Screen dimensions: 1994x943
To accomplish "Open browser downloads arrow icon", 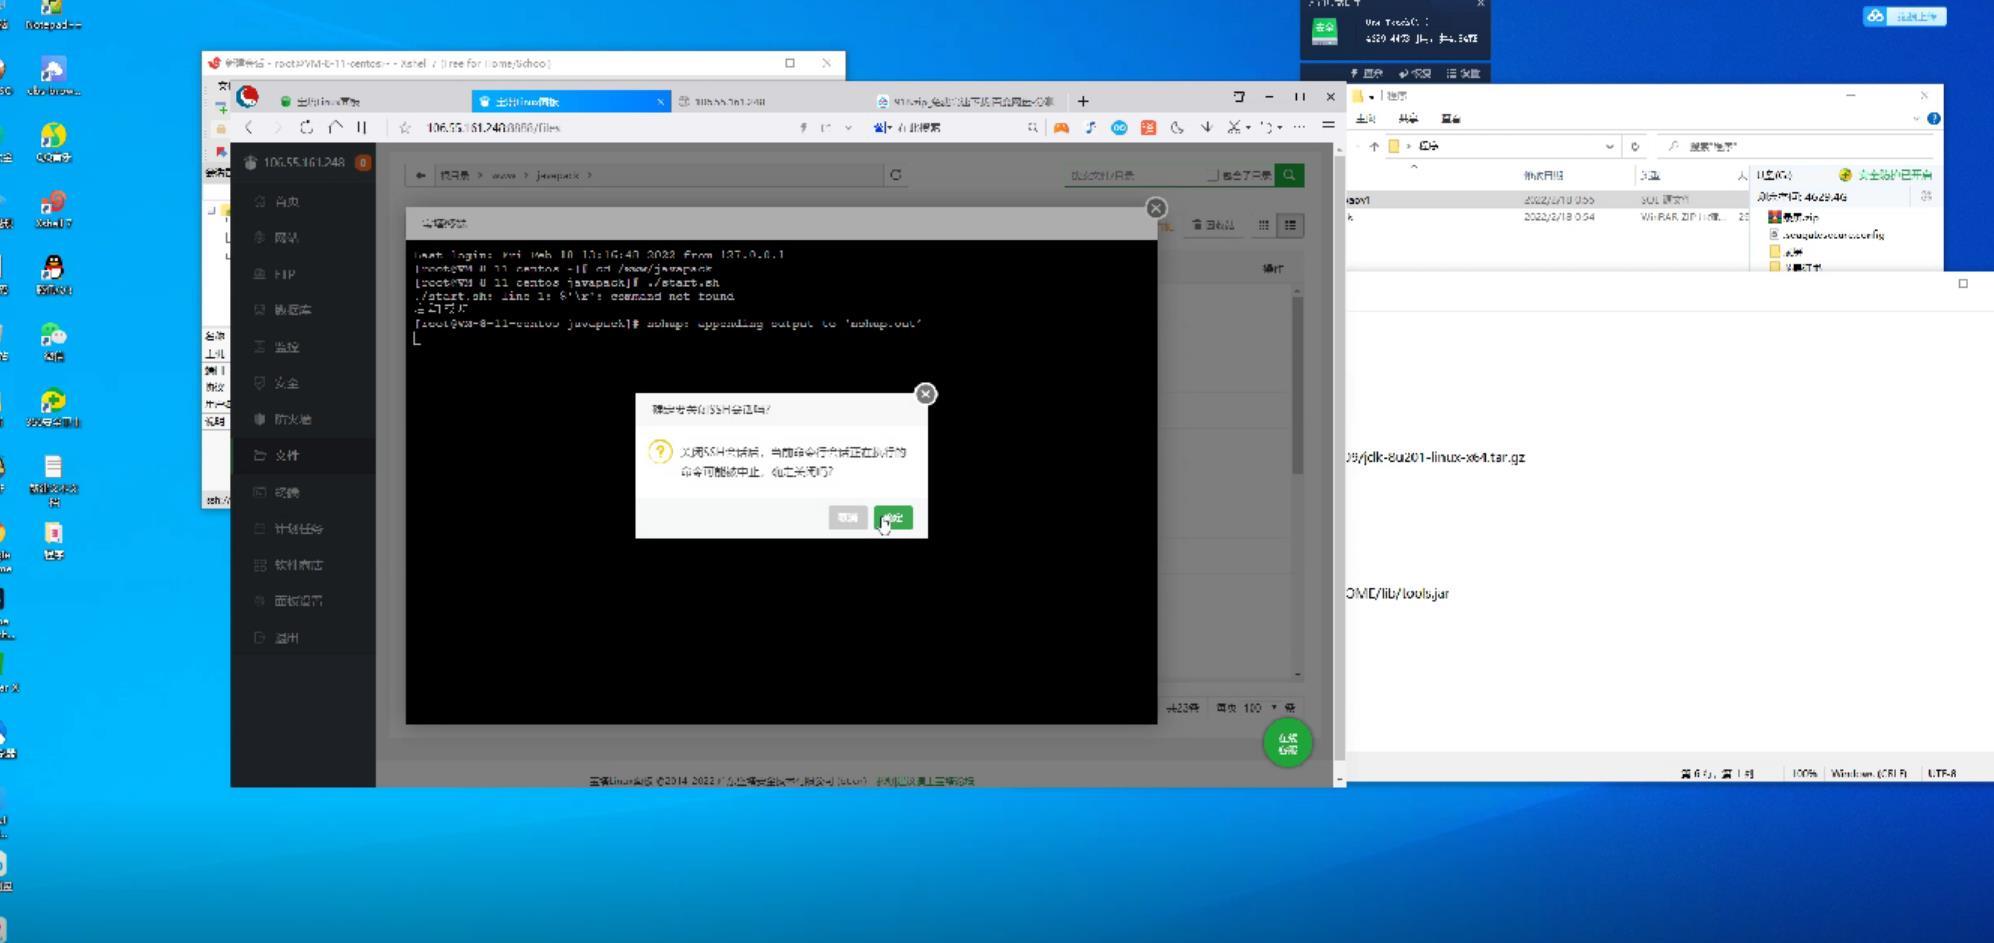I will pos(1206,127).
